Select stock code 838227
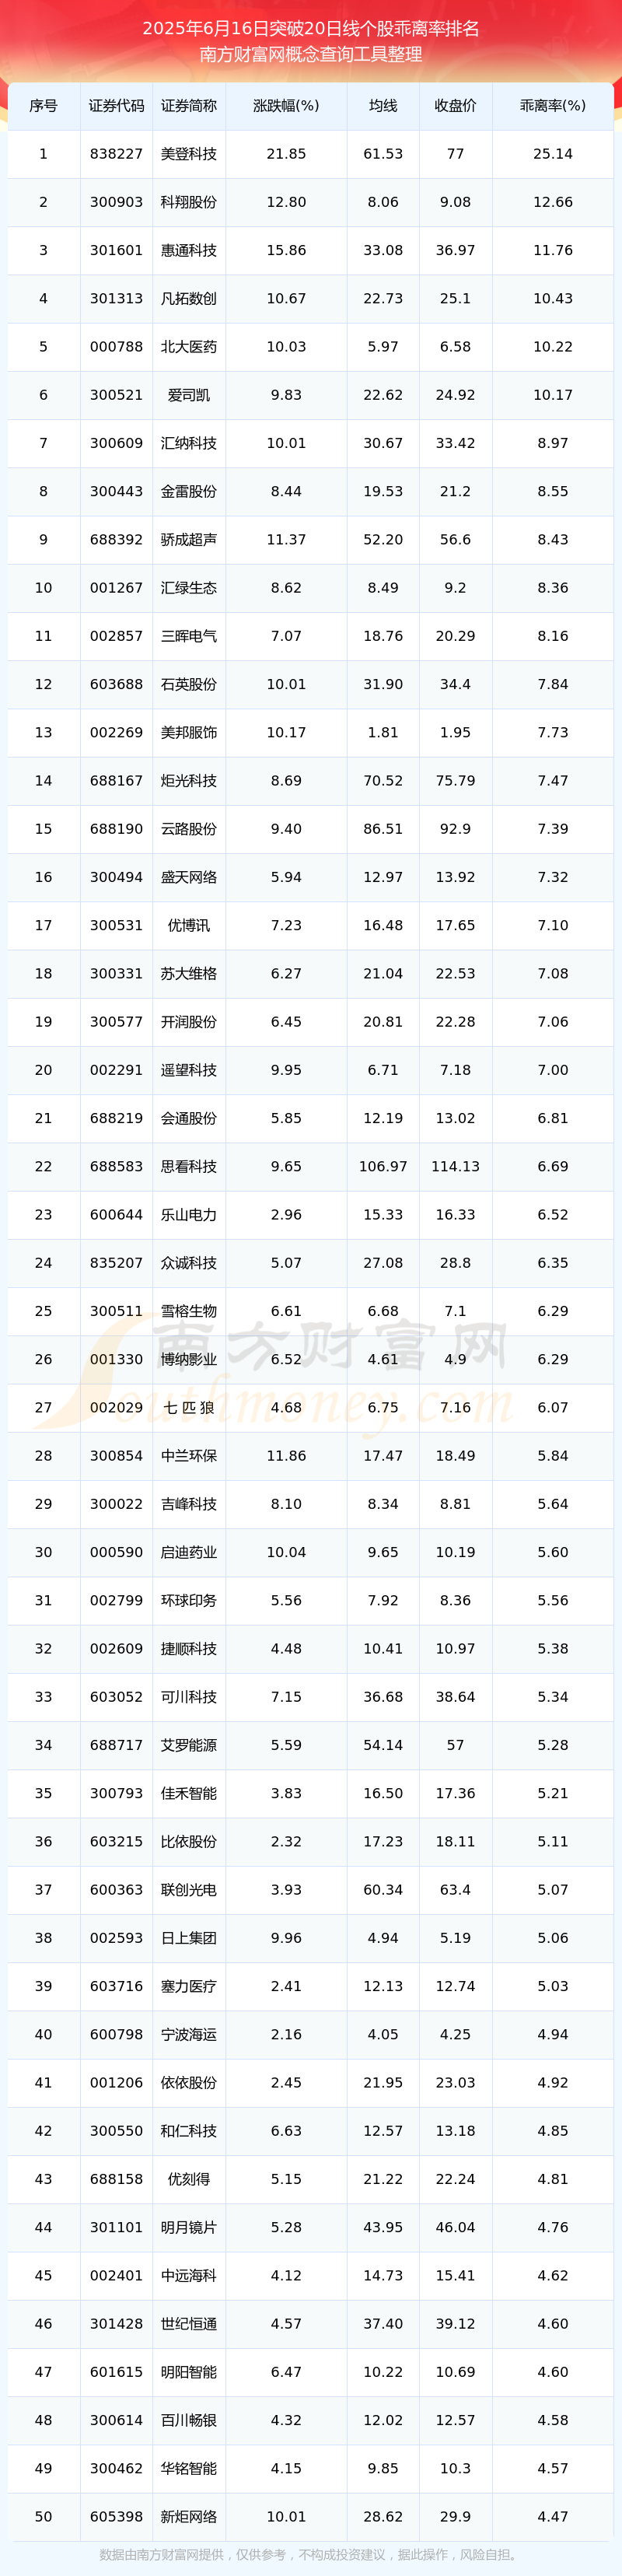The width and height of the screenshot is (622, 2576). (x=116, y=154)
